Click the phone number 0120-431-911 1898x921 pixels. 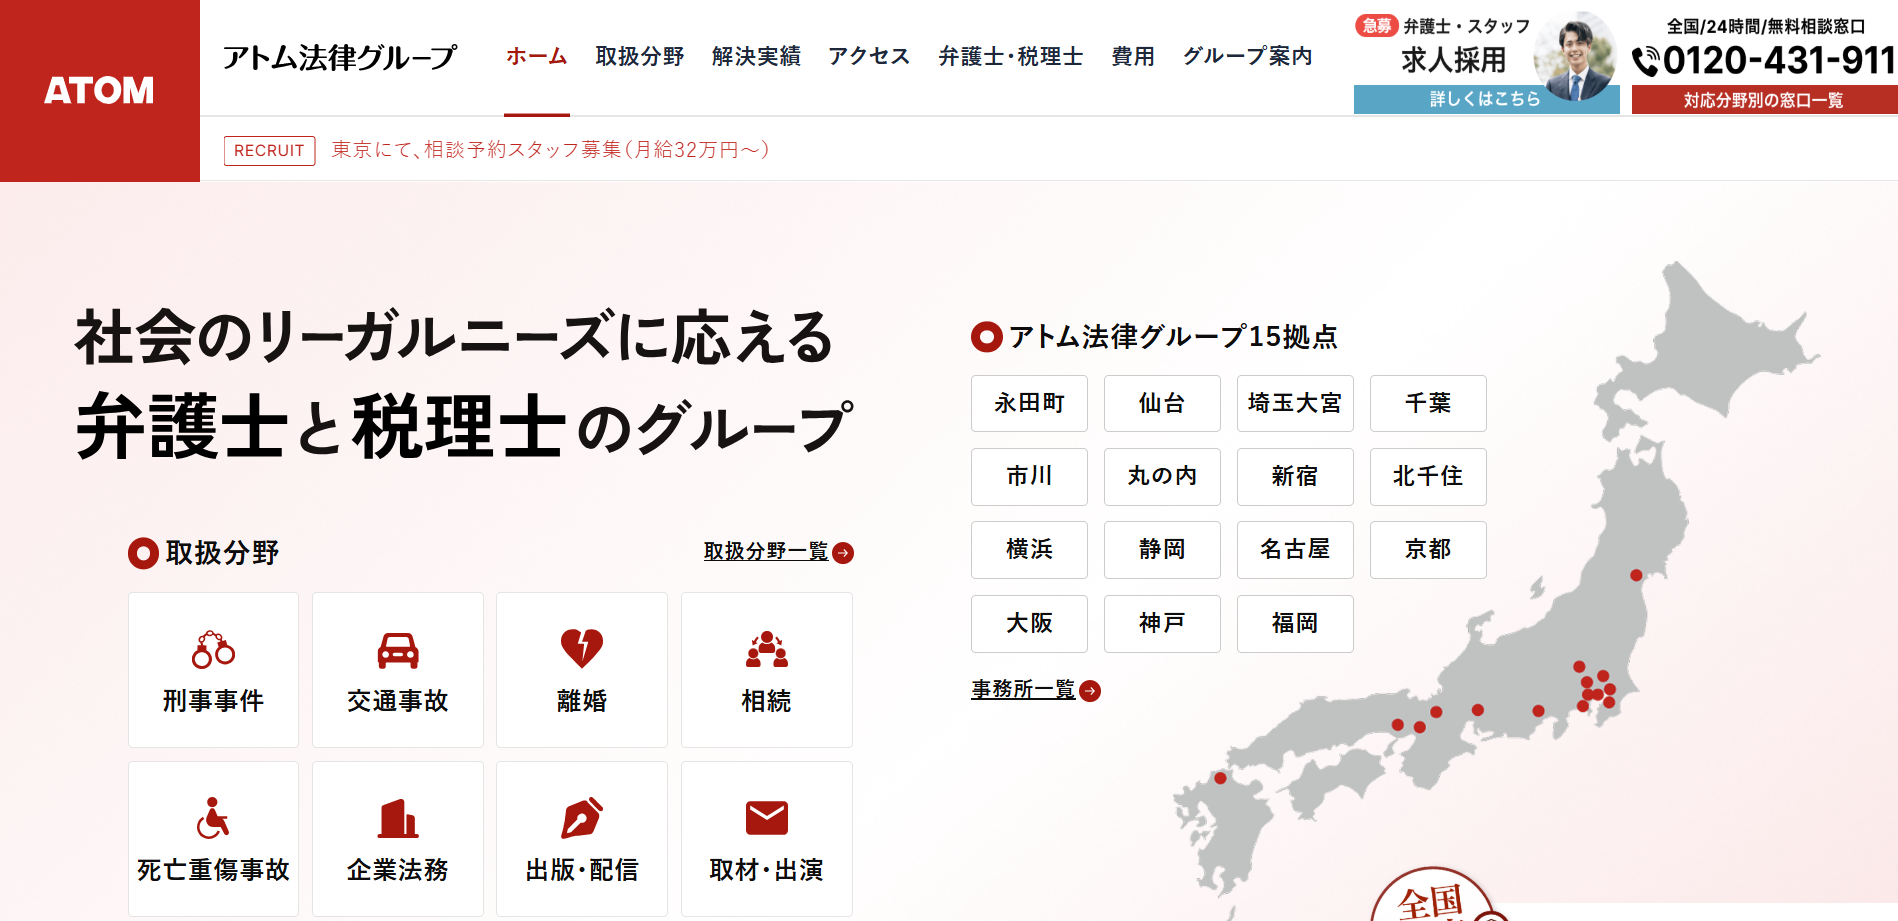click(x=1779, y=61)
